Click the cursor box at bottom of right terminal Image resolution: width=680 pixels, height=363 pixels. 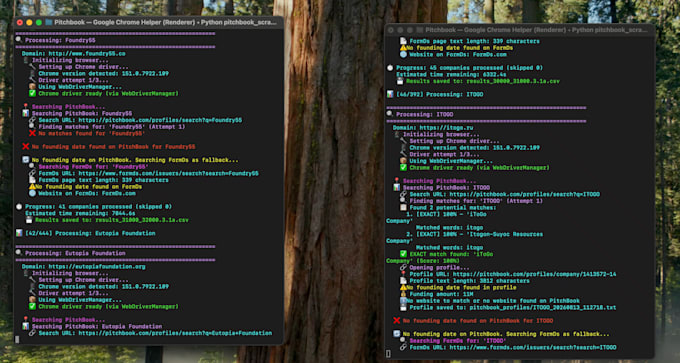[x=388, y=354]
